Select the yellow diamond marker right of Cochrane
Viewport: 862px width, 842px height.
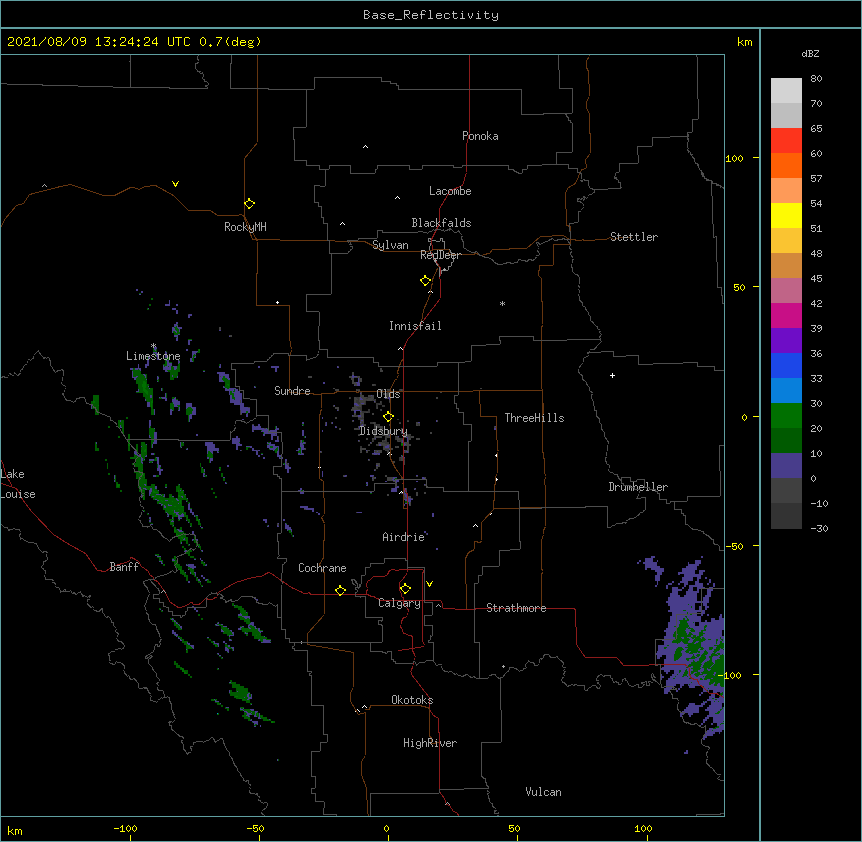click(x=341, y=590)
